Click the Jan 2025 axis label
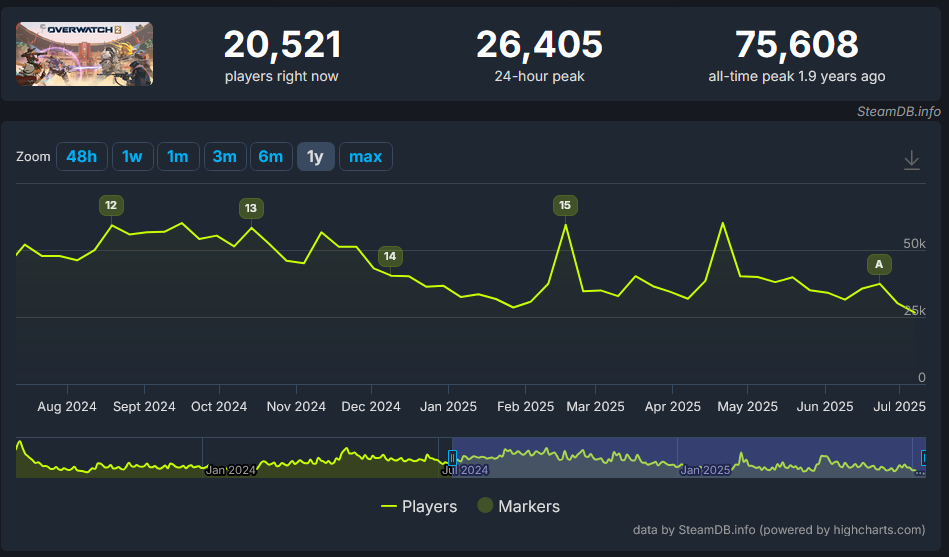949x557 pixels. click(x=448, y=406)
